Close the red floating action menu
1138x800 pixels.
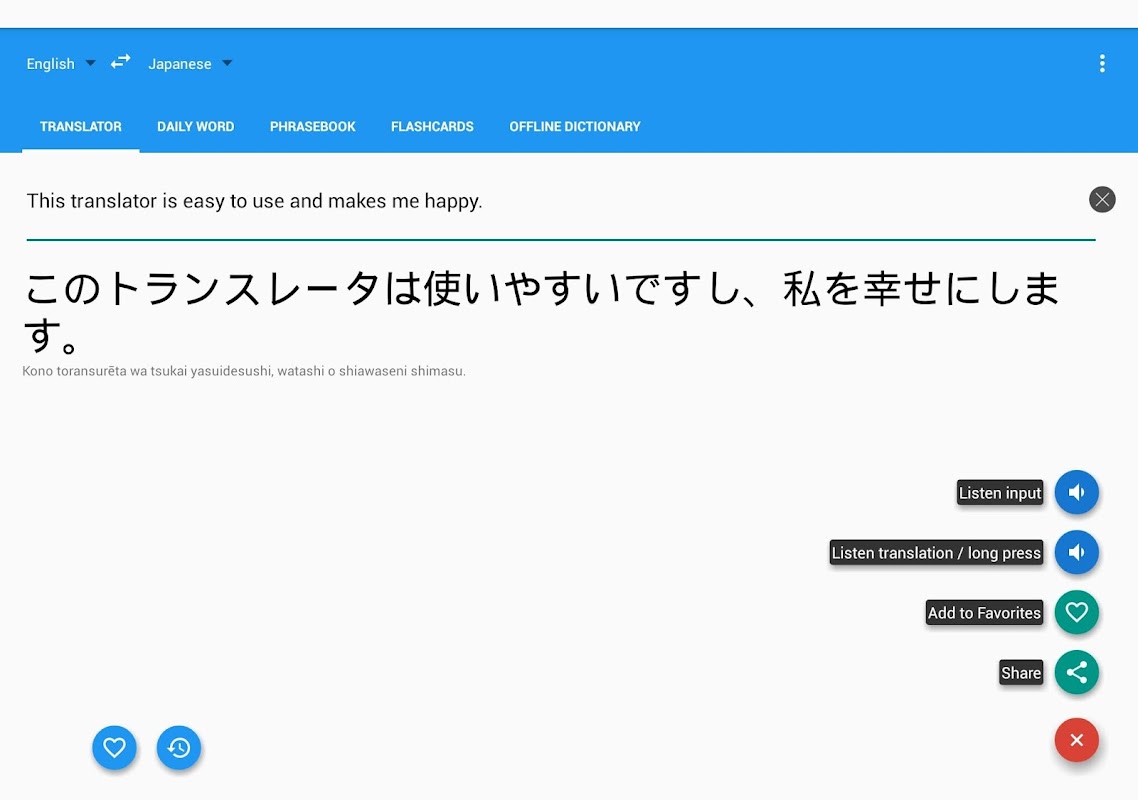[x=1076, y=740]
